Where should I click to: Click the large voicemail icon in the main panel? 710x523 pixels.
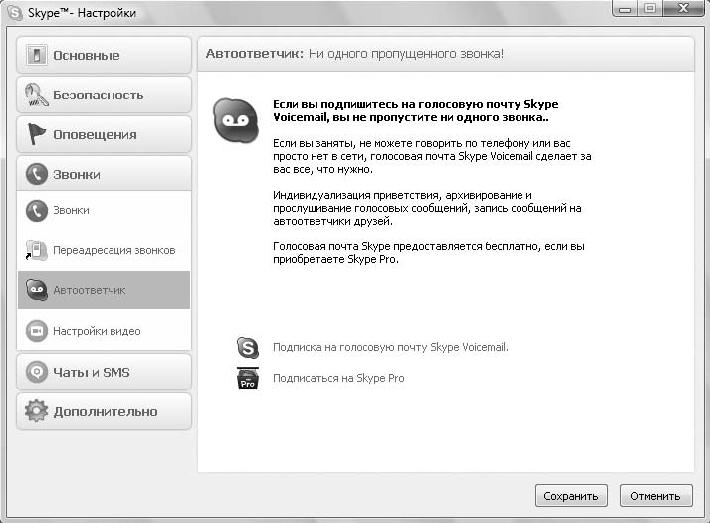[235, 120]
